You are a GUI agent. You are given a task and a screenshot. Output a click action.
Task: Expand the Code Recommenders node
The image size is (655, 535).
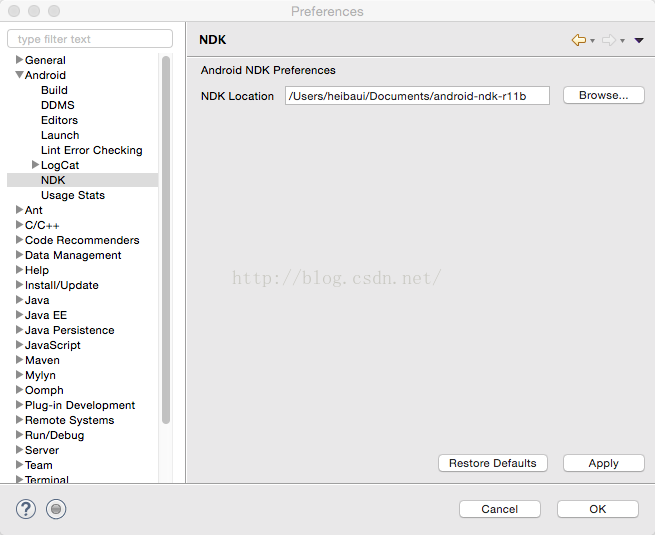point(19,240)
